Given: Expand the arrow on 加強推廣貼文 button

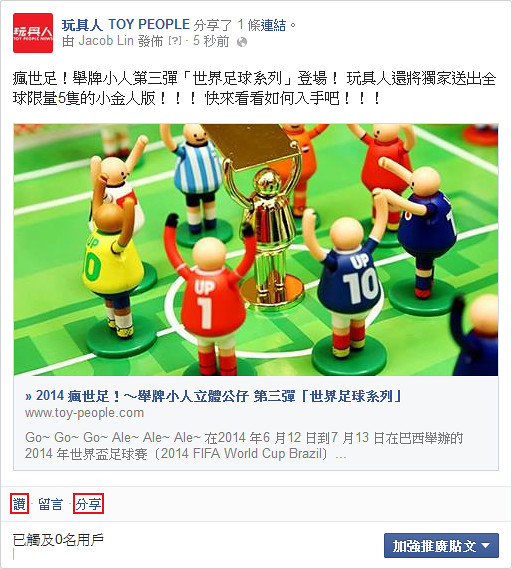Looking at the screenshot, I should [485, 545].
